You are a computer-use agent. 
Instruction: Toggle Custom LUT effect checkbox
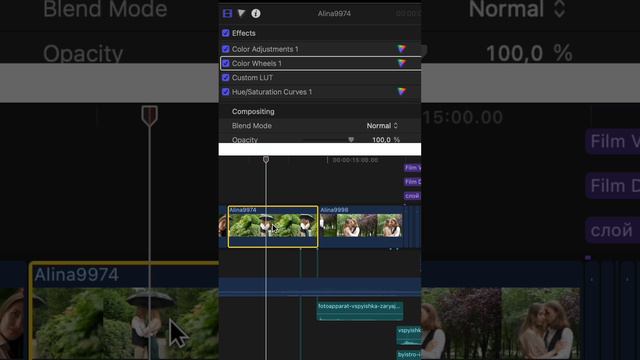(x=226, y=78)
